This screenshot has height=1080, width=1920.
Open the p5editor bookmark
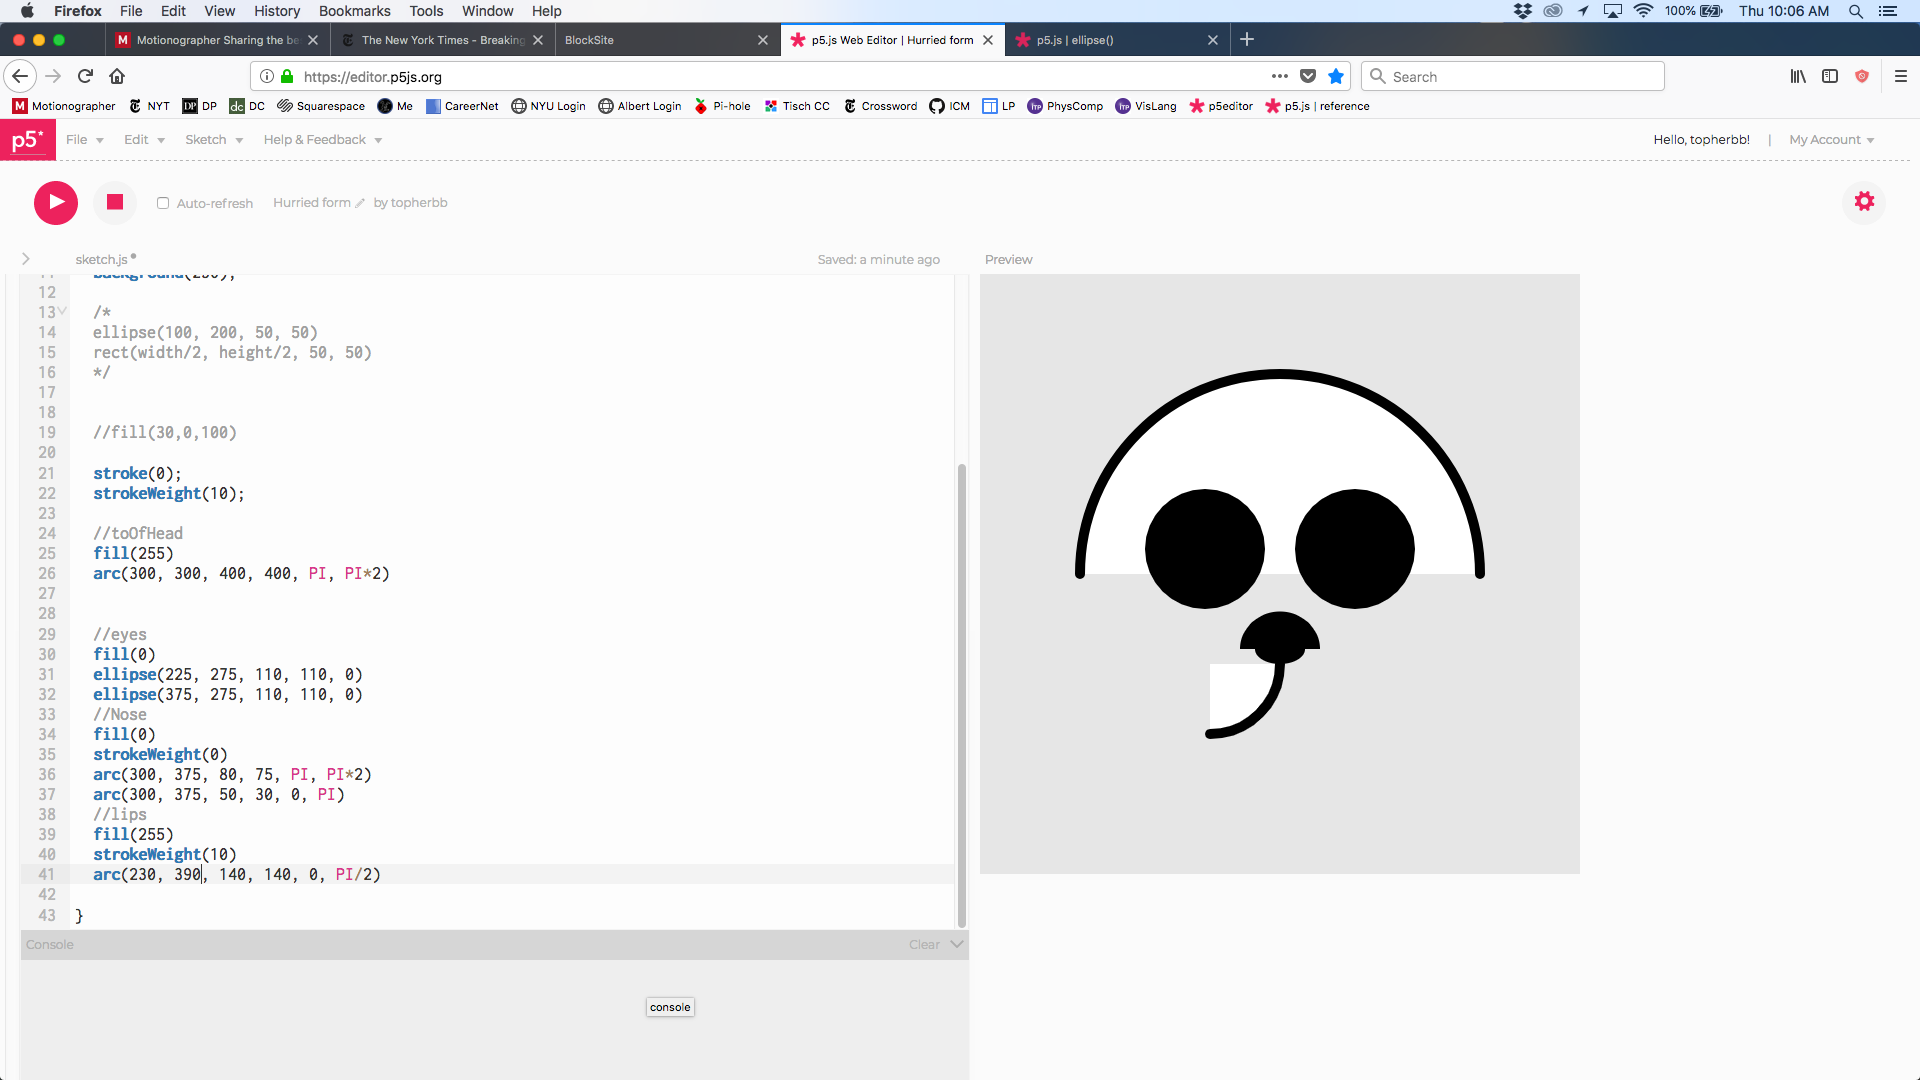point(1220,106)
